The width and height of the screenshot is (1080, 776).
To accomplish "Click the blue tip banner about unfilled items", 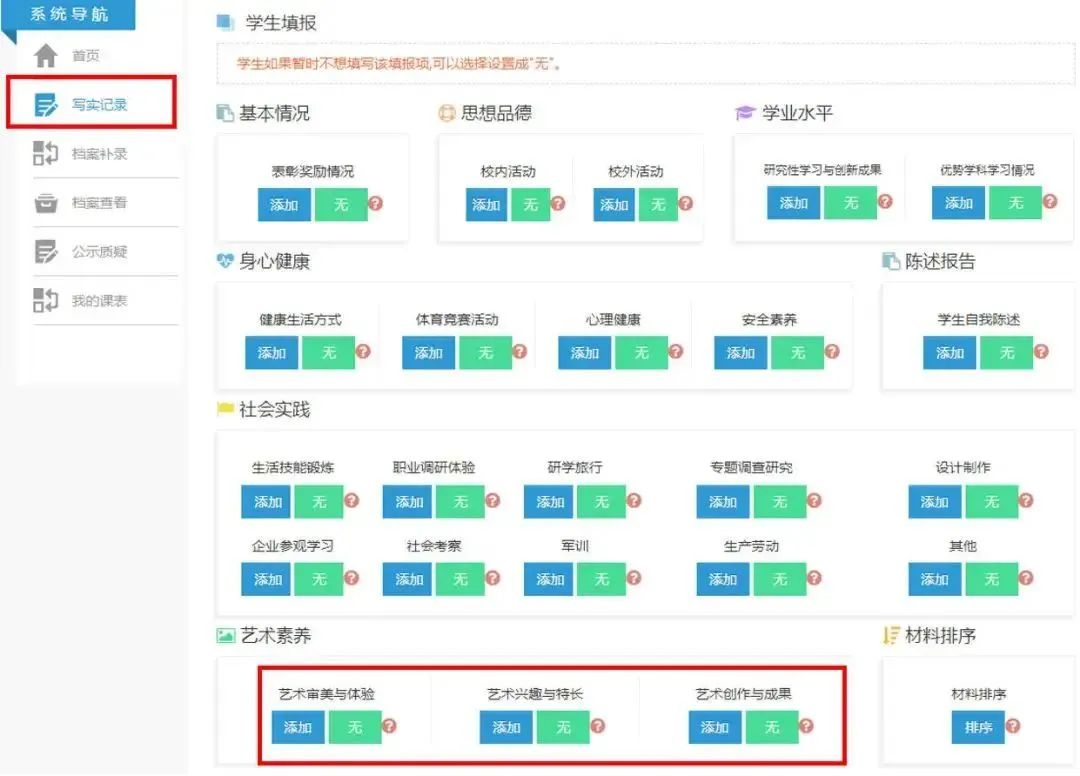I will [x=640, y=62].
